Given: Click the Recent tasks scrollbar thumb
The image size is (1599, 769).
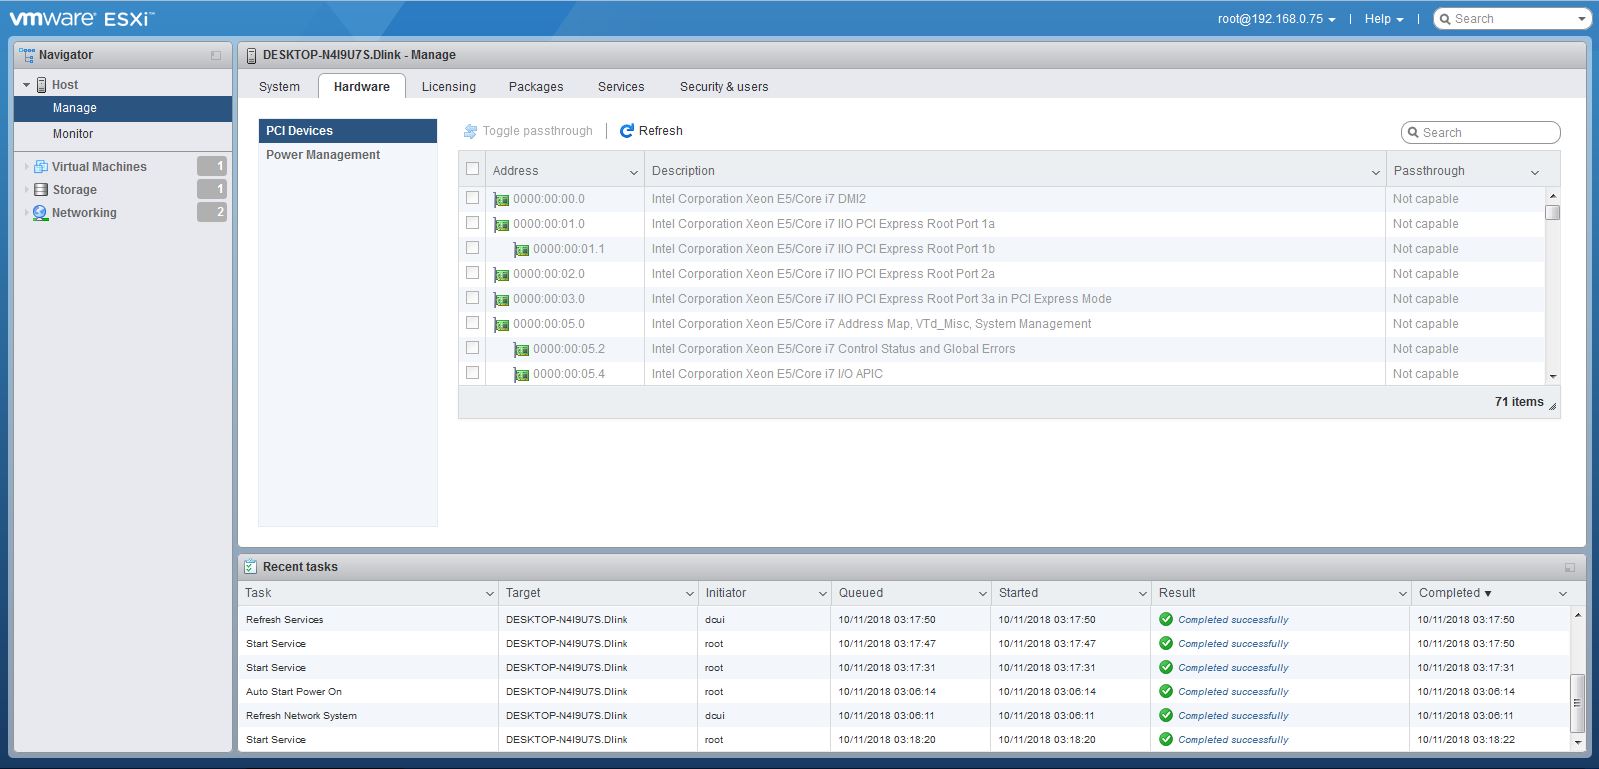Looking at the screenshot, I should 1578,703.
